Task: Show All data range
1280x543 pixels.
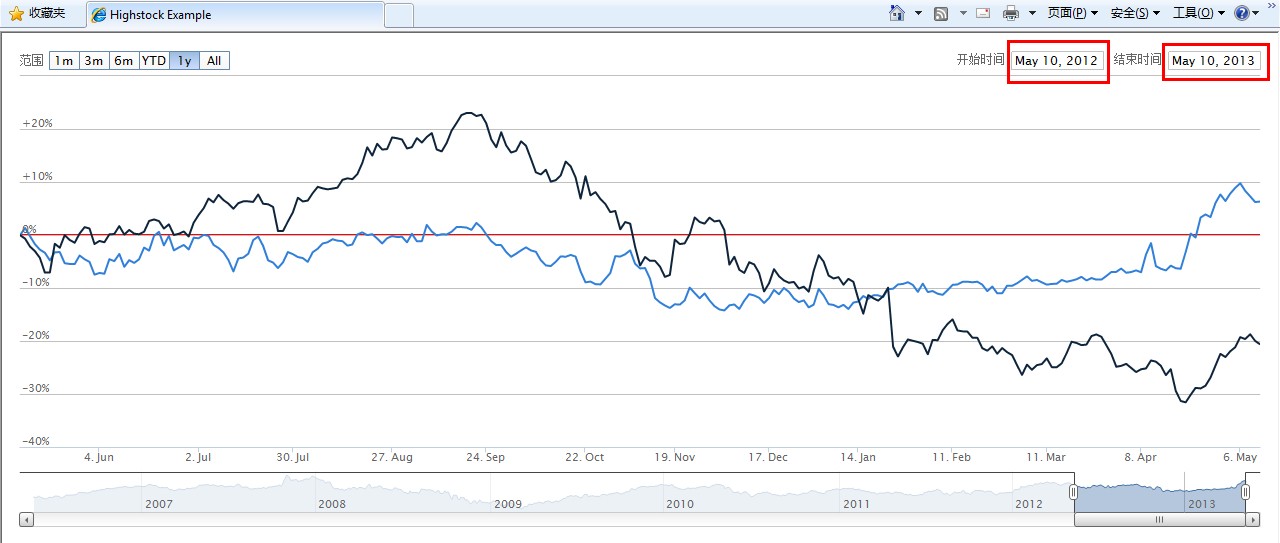Action: 214,61
